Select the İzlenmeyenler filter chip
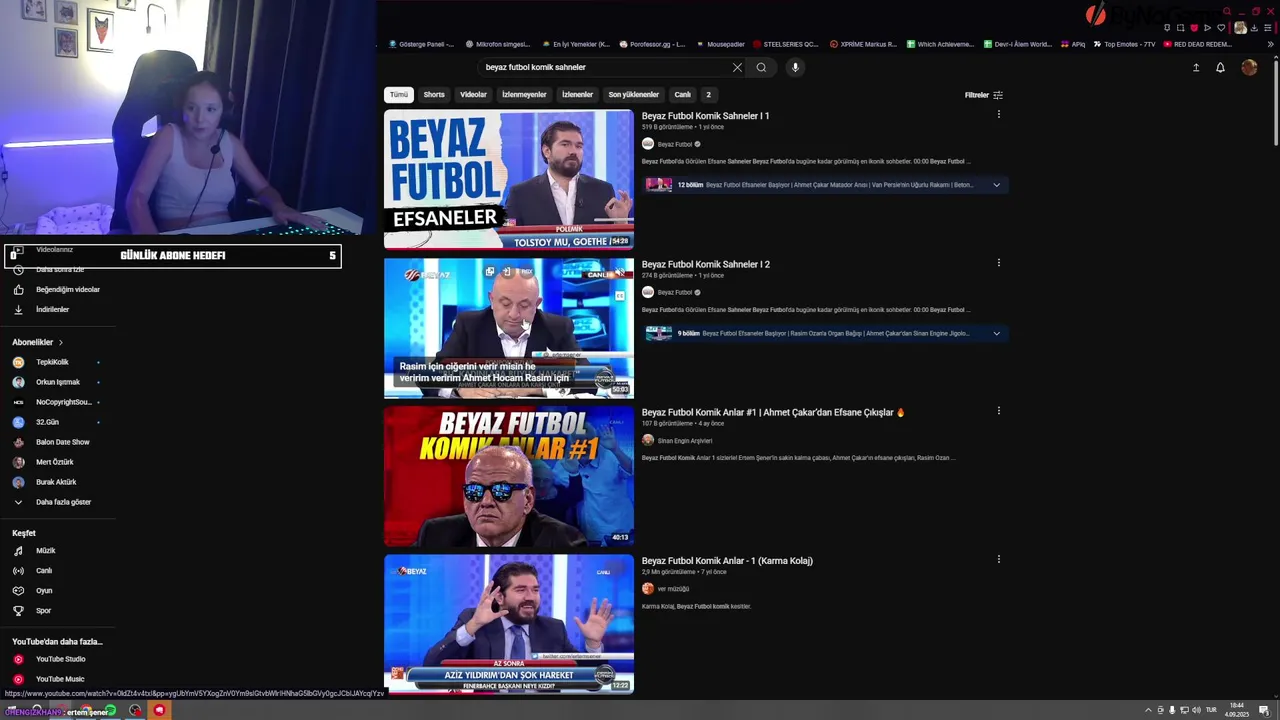This screenshot has width=1280, height=720. coord(524,95)
